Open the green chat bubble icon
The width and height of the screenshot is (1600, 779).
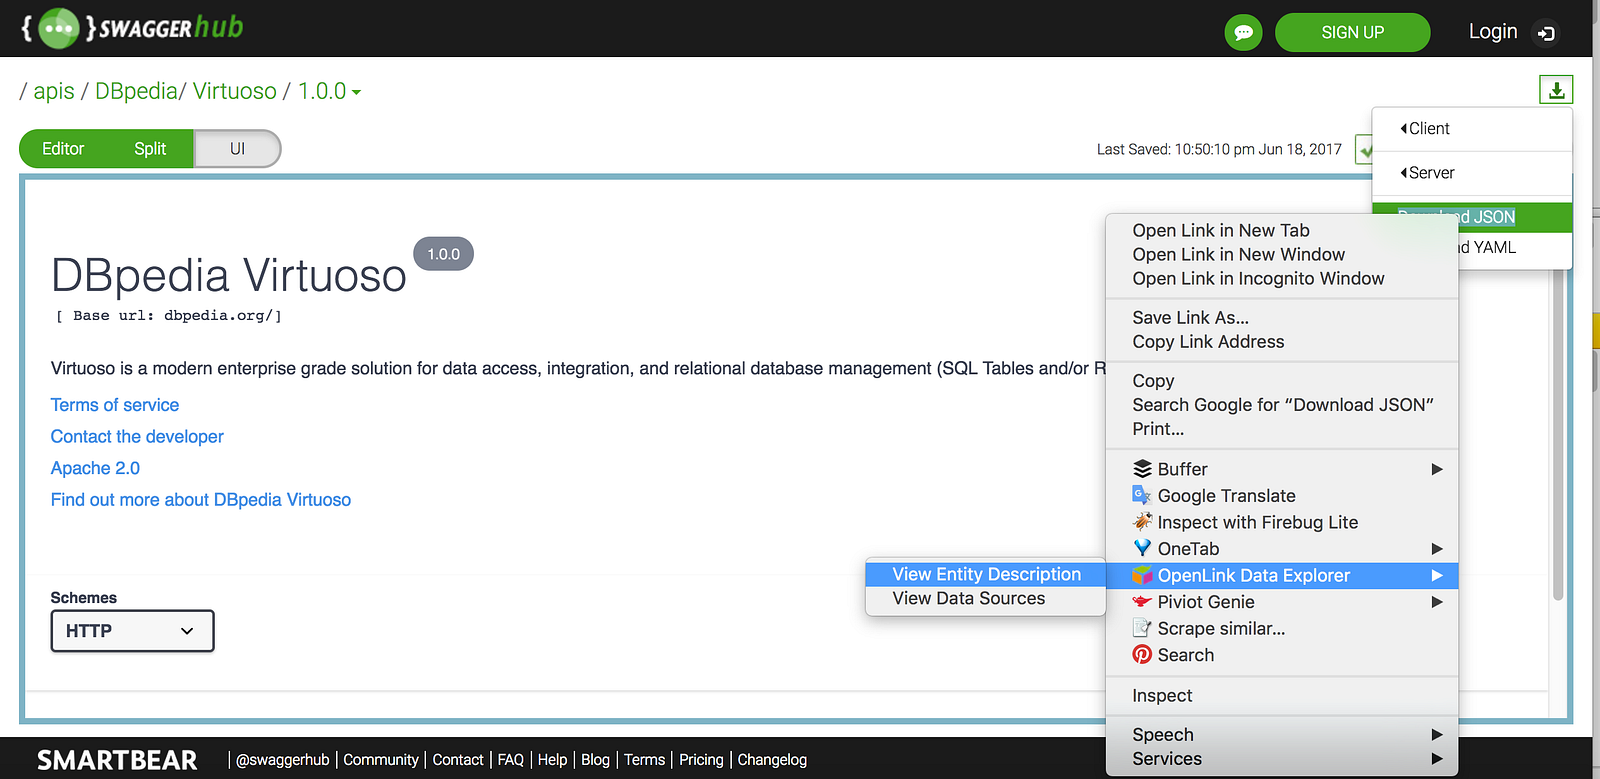1243,32
